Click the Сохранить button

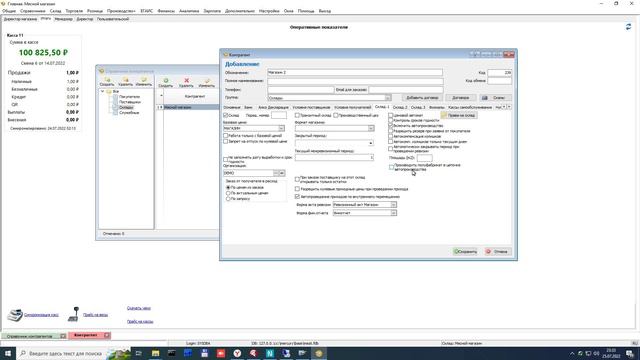pos(465,251)
